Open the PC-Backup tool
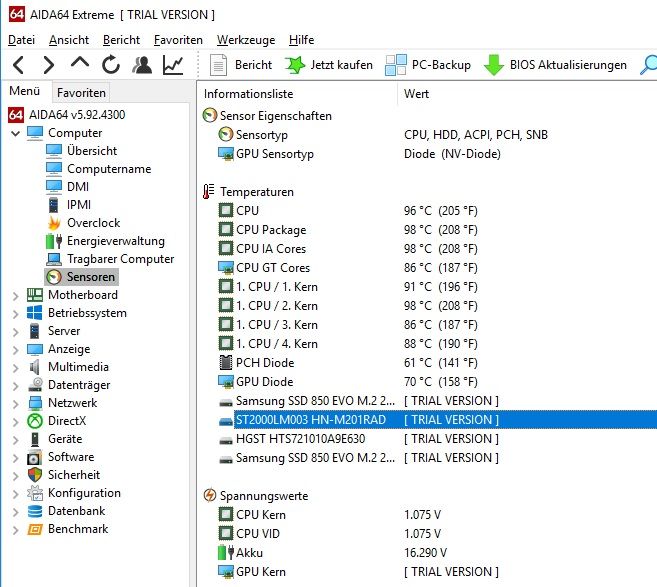 [428, 65]
